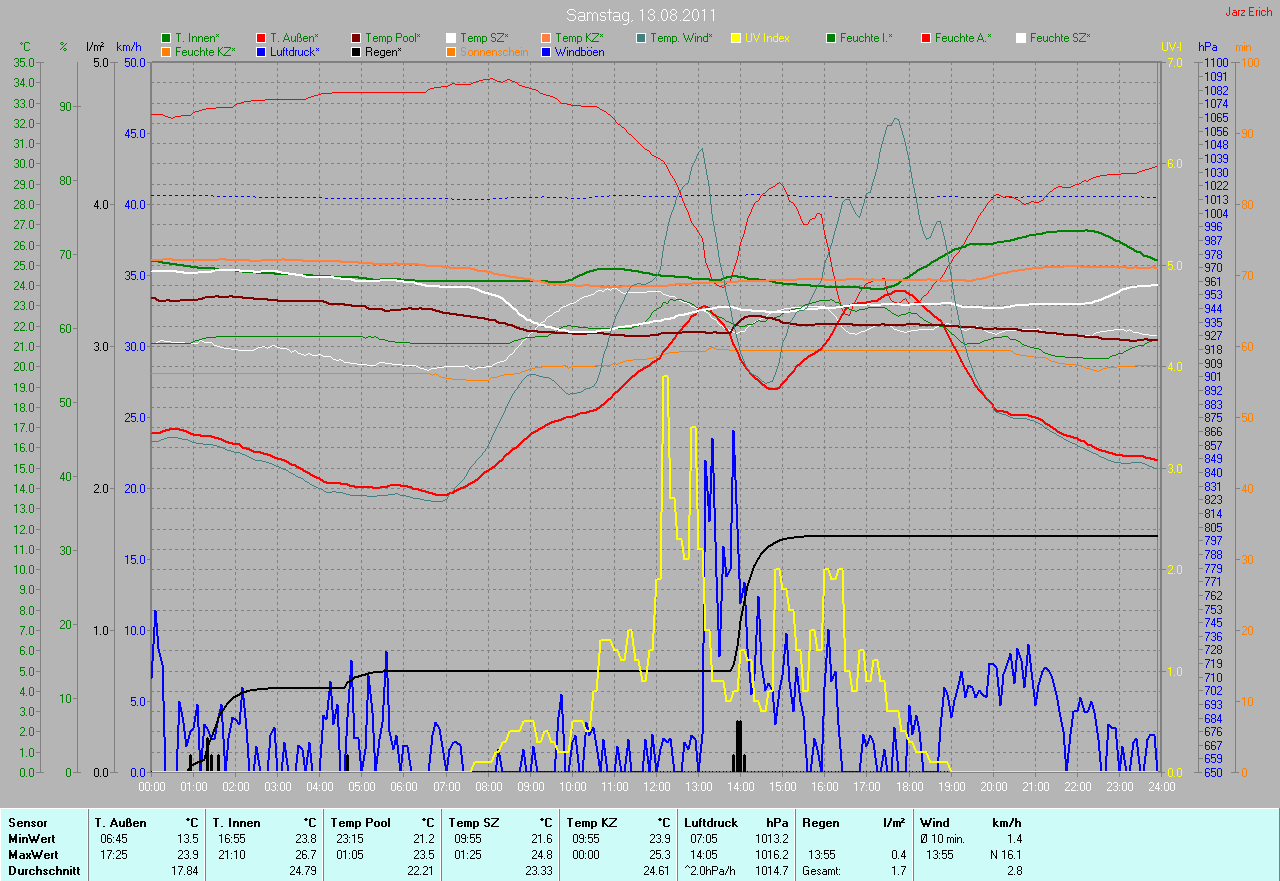Image resolution: width=1280 pixels, height=881 pixels.
Task: Click T. Außen minimum value 13.5
Action: (187, 838)
